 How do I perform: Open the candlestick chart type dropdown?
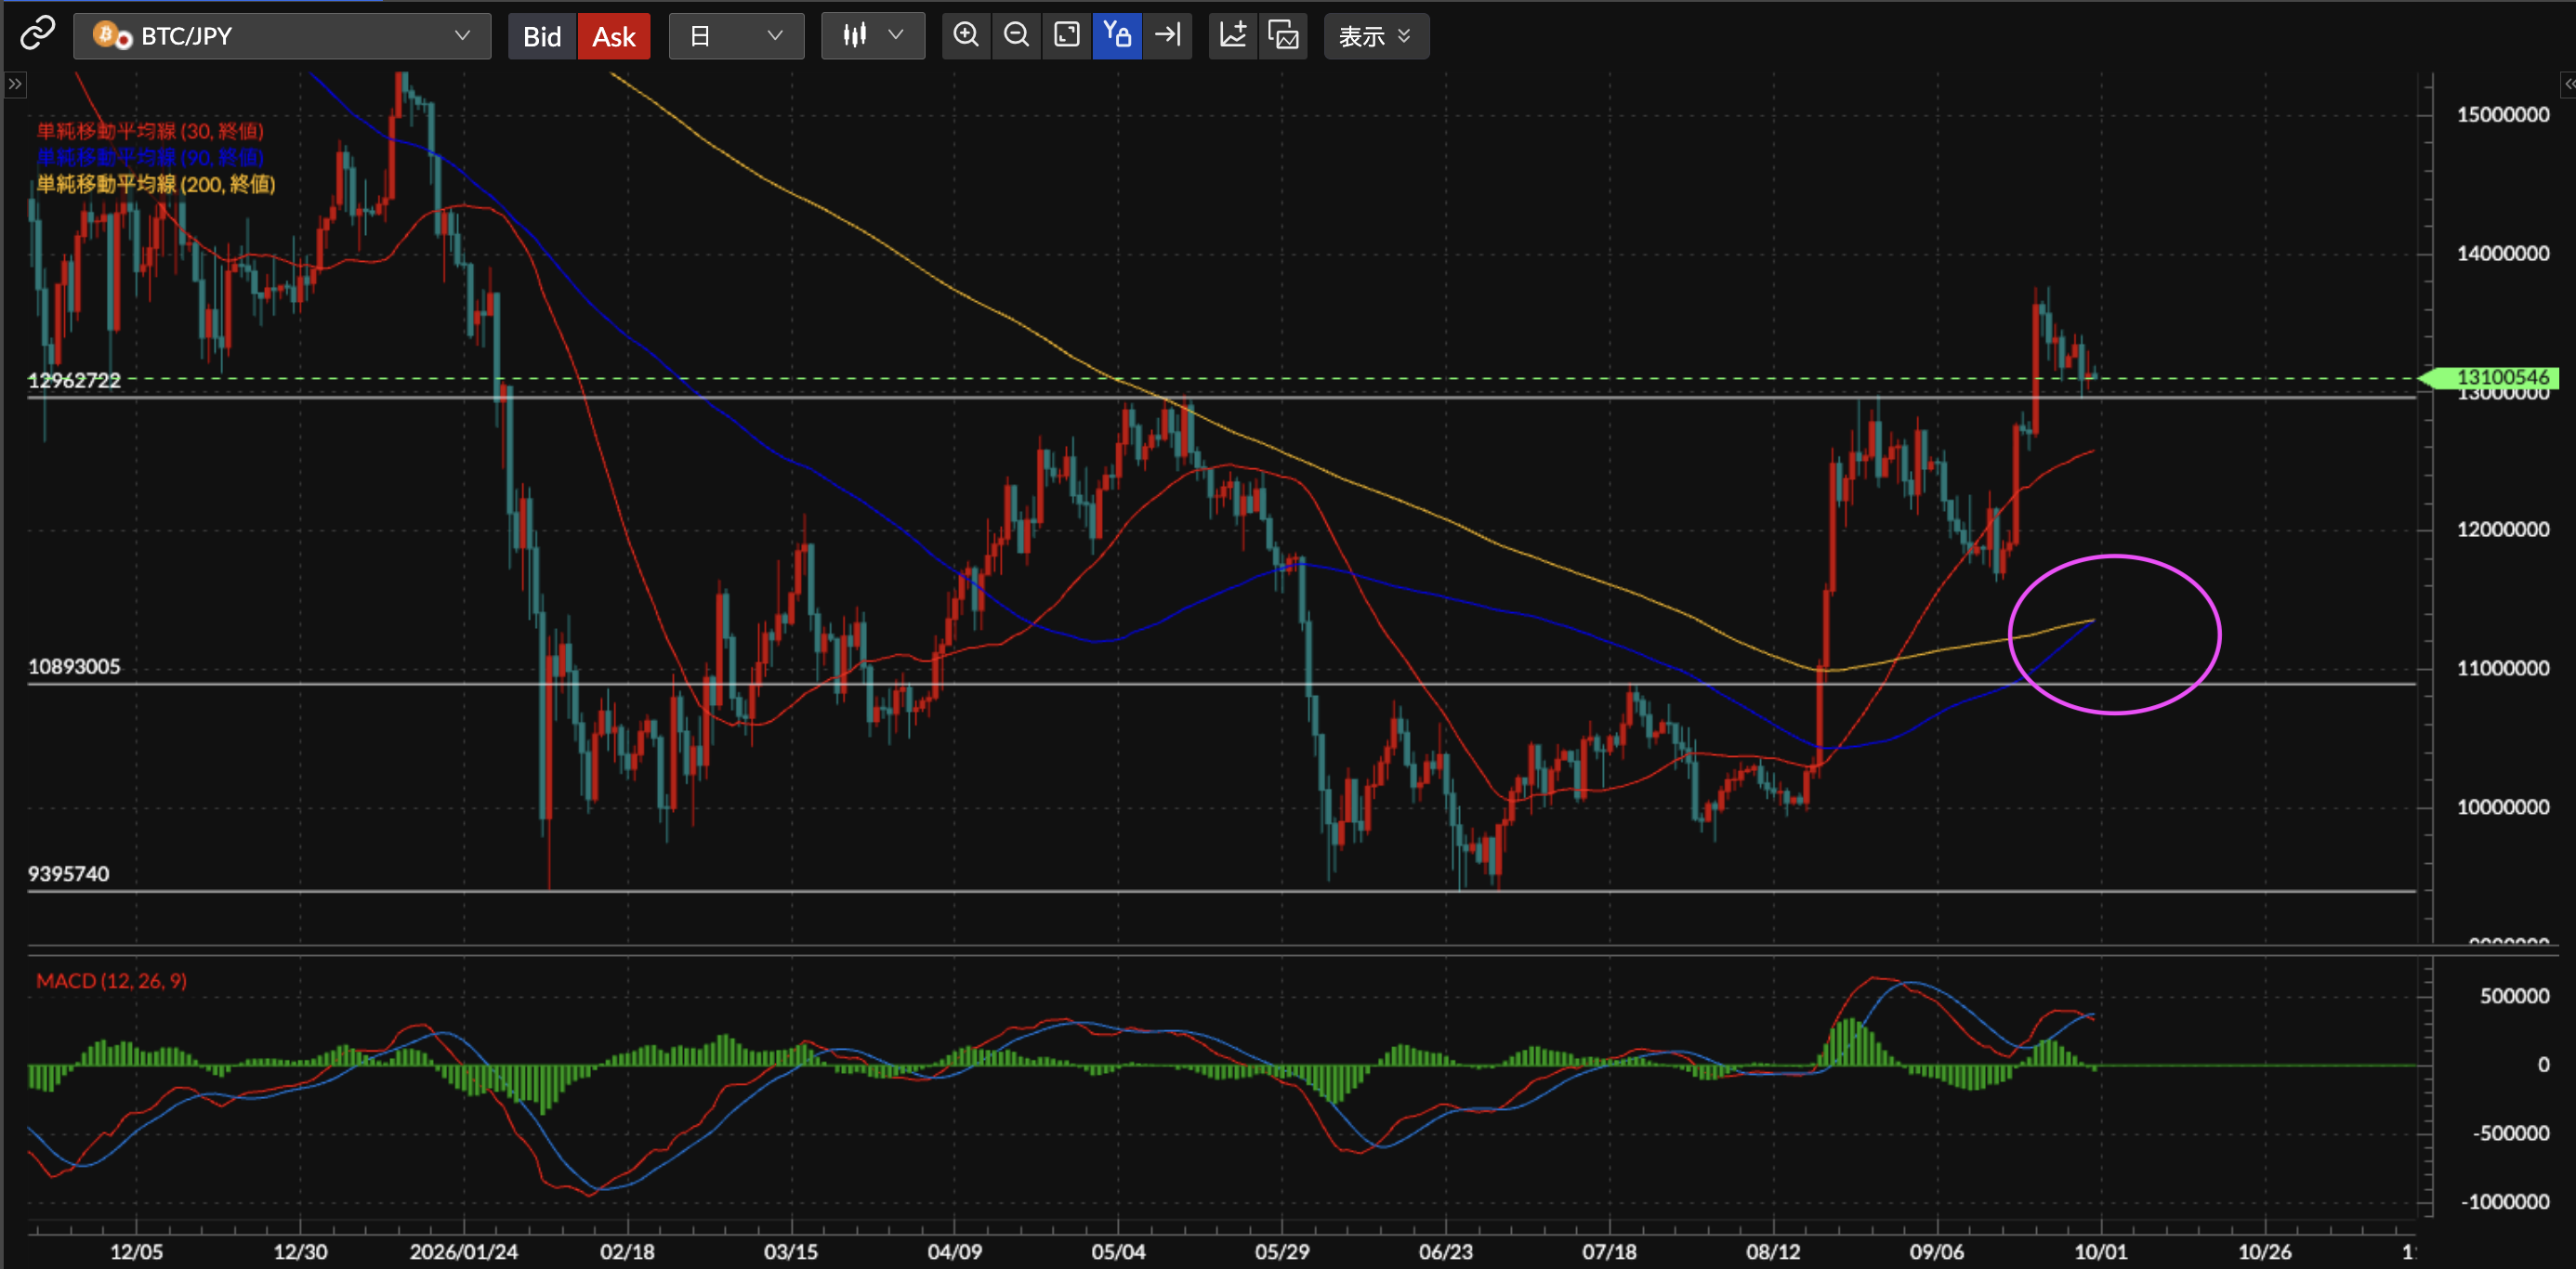coord(873,36)
